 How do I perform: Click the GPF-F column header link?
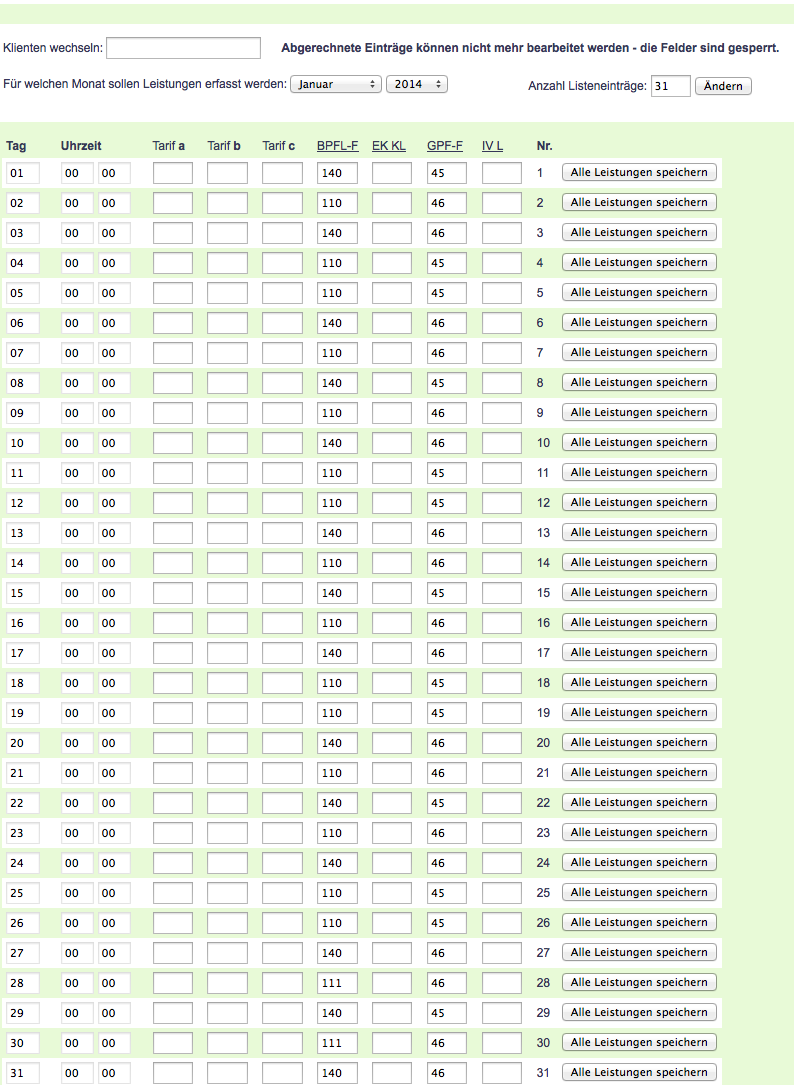pyautogui.click(x=445, y=146)
